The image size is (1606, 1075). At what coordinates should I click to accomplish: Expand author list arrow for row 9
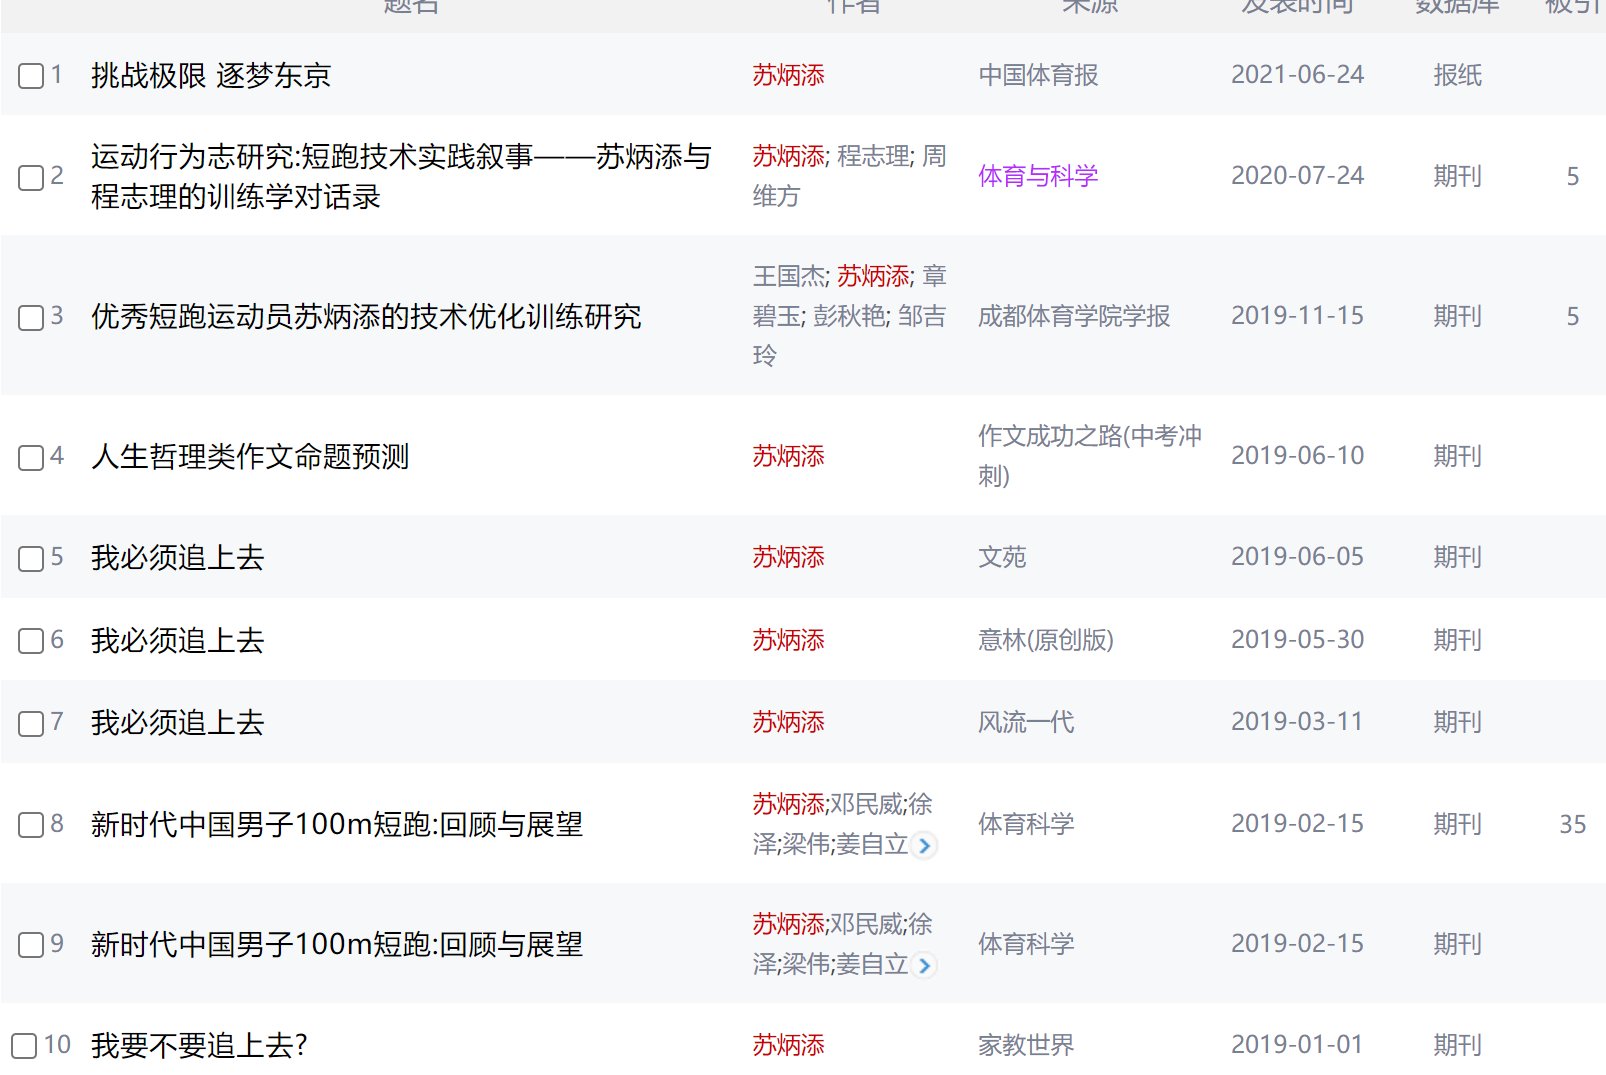tap(925, 966)
